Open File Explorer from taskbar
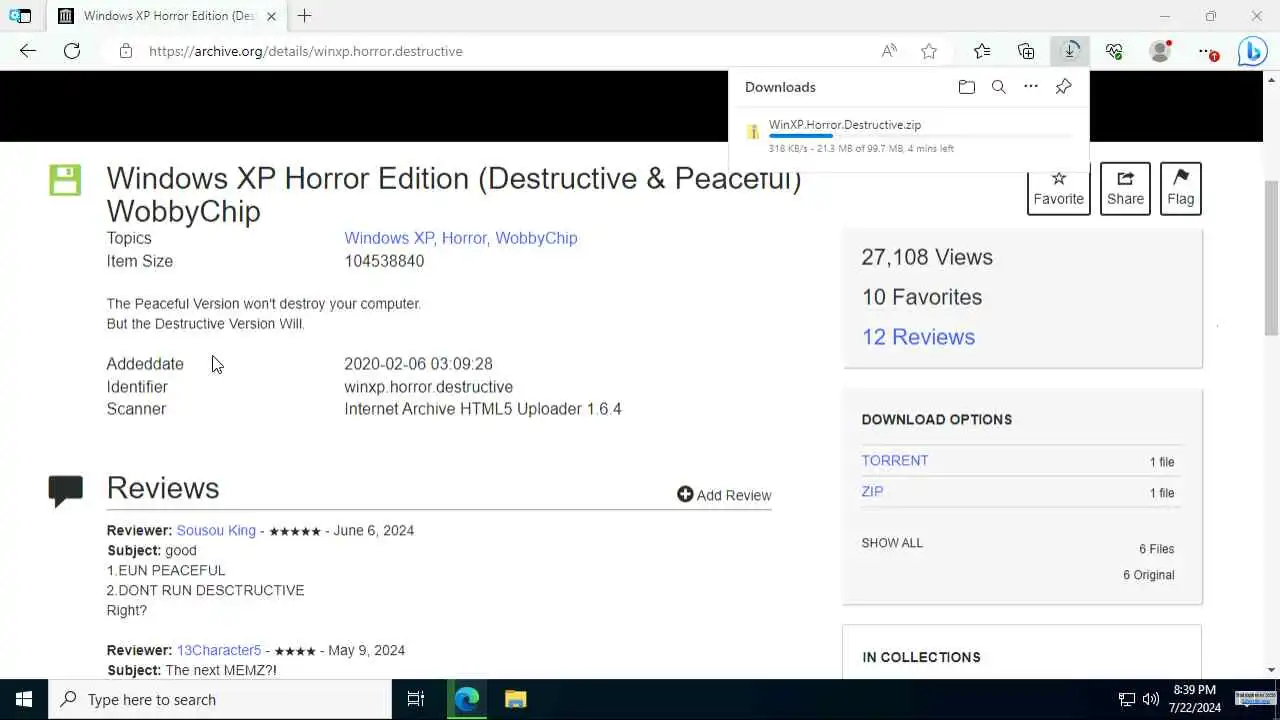The width and height of the screenshot is (1280, 720). click(515, 699)
